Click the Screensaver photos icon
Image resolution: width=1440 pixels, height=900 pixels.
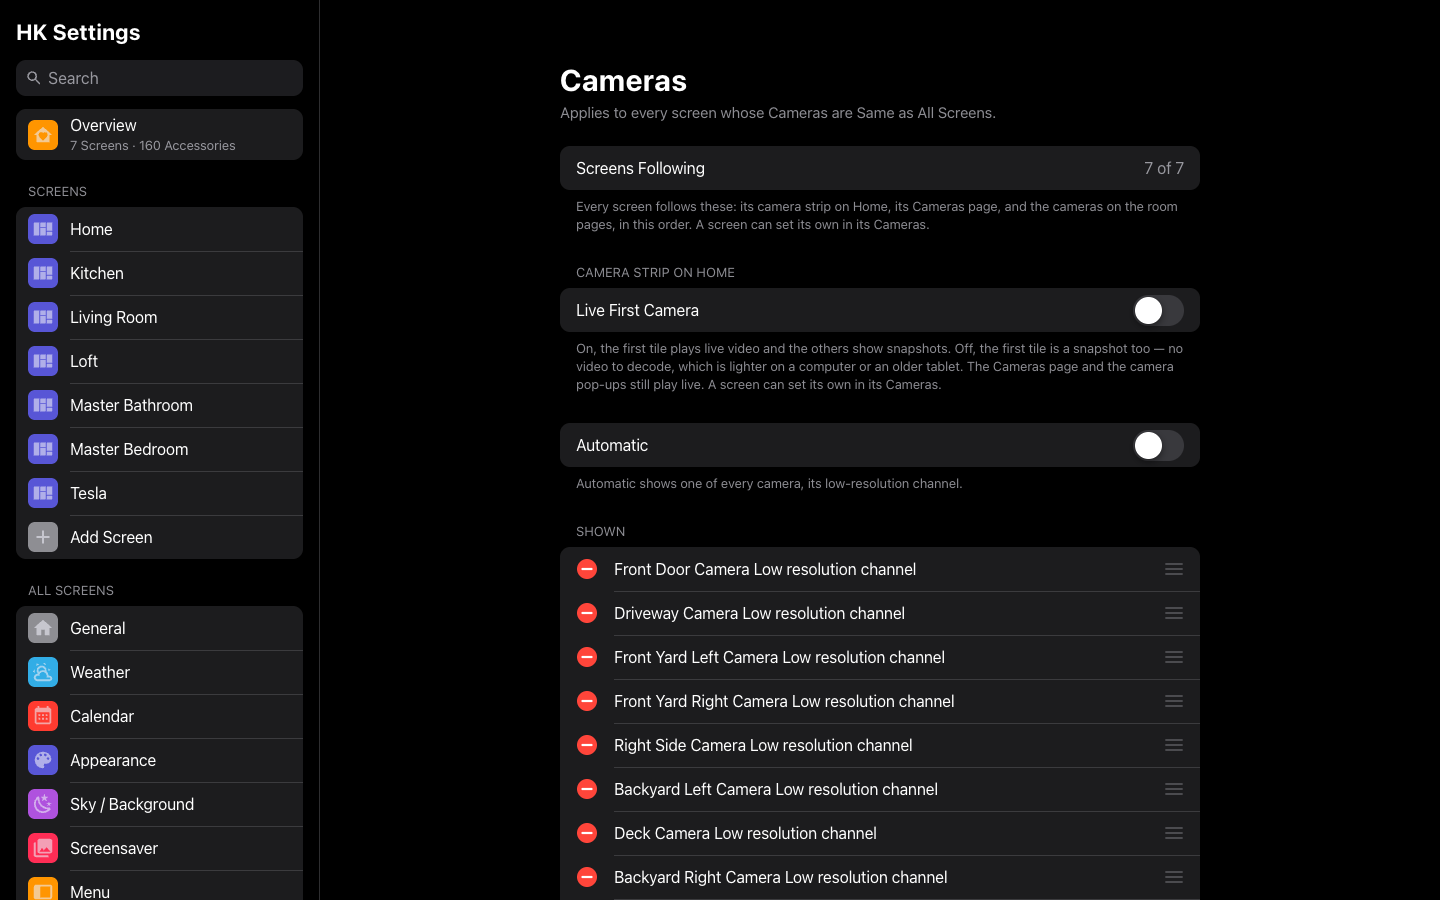43,848
